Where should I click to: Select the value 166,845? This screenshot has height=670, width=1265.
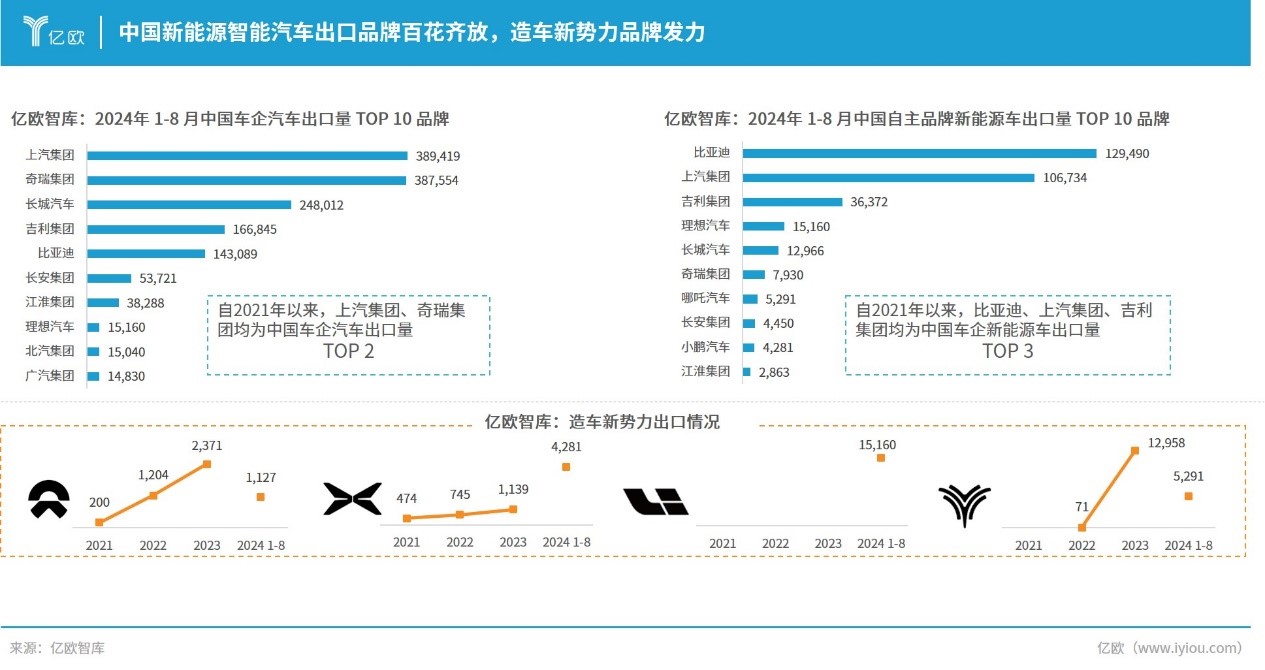pyautogui.click(x=256, y=229)
